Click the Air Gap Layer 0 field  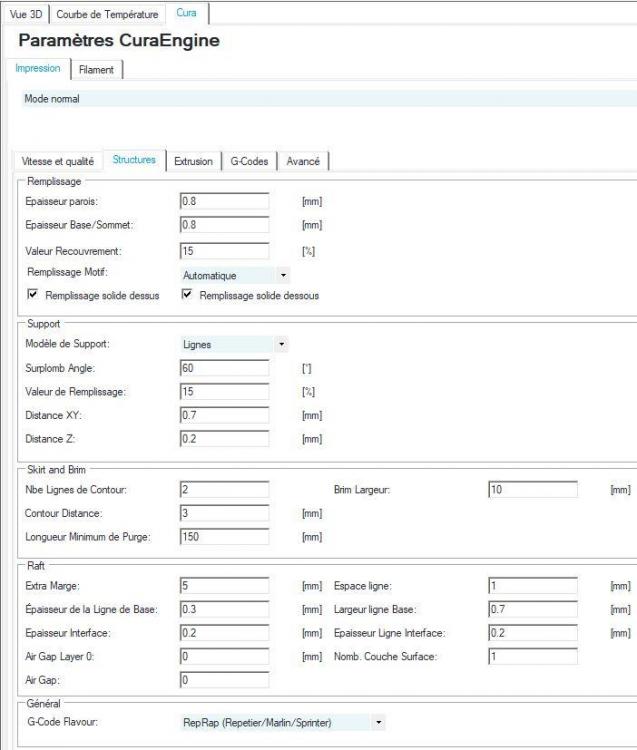224,656
